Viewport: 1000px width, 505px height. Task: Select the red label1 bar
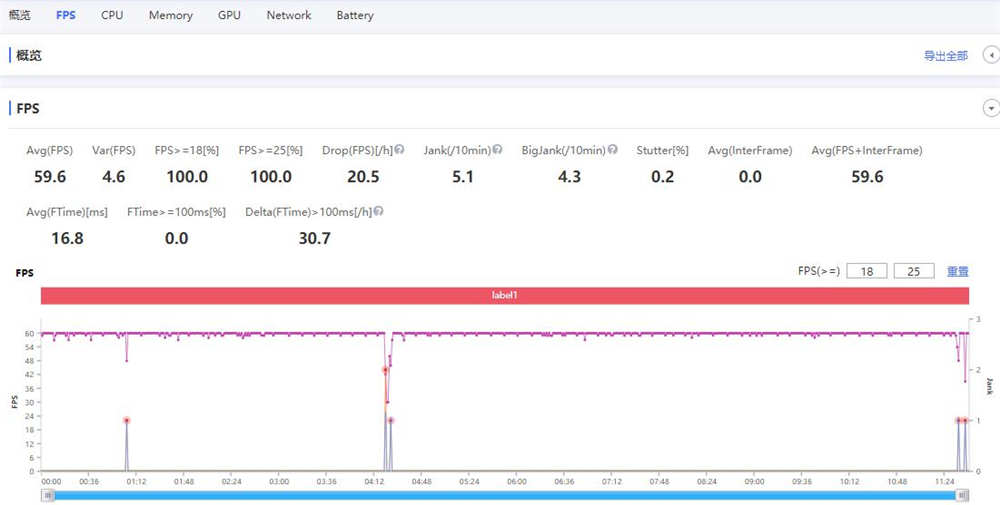click(505, 296)
